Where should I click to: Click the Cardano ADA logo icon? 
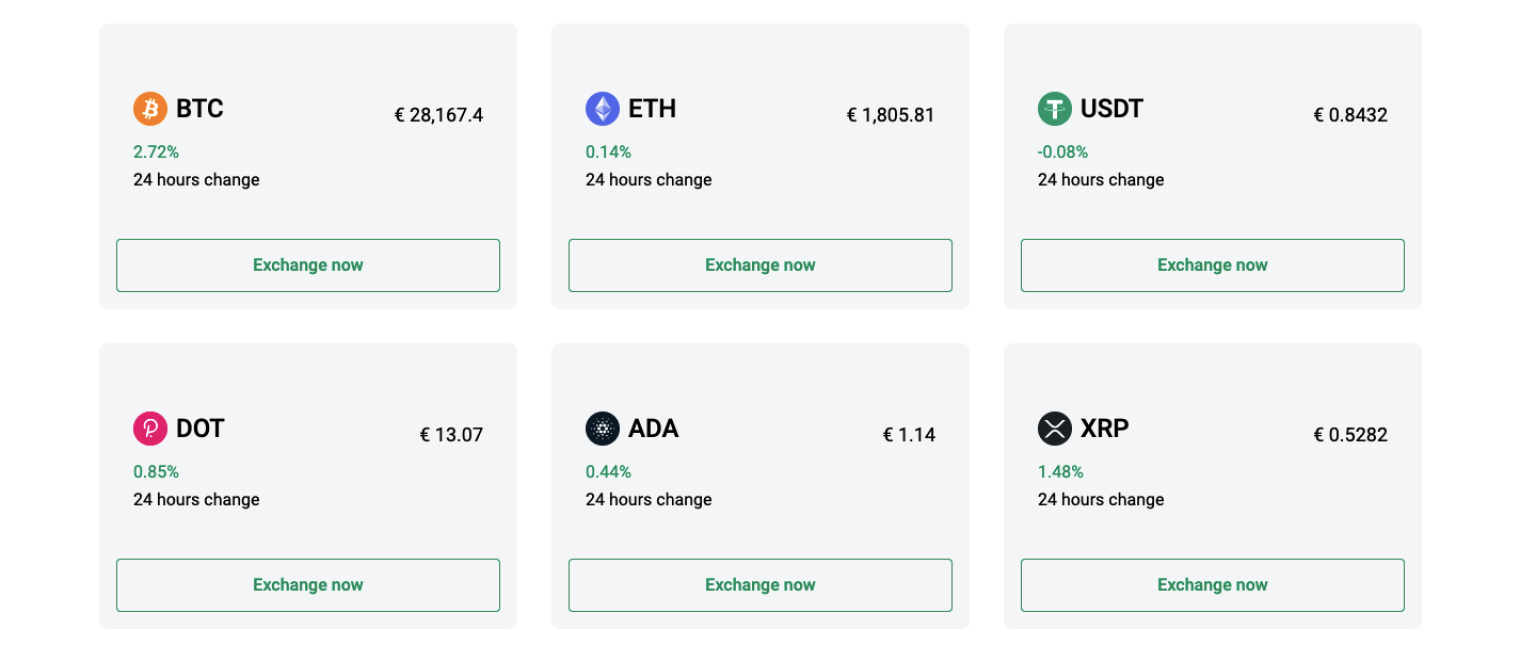click(602, 428)
